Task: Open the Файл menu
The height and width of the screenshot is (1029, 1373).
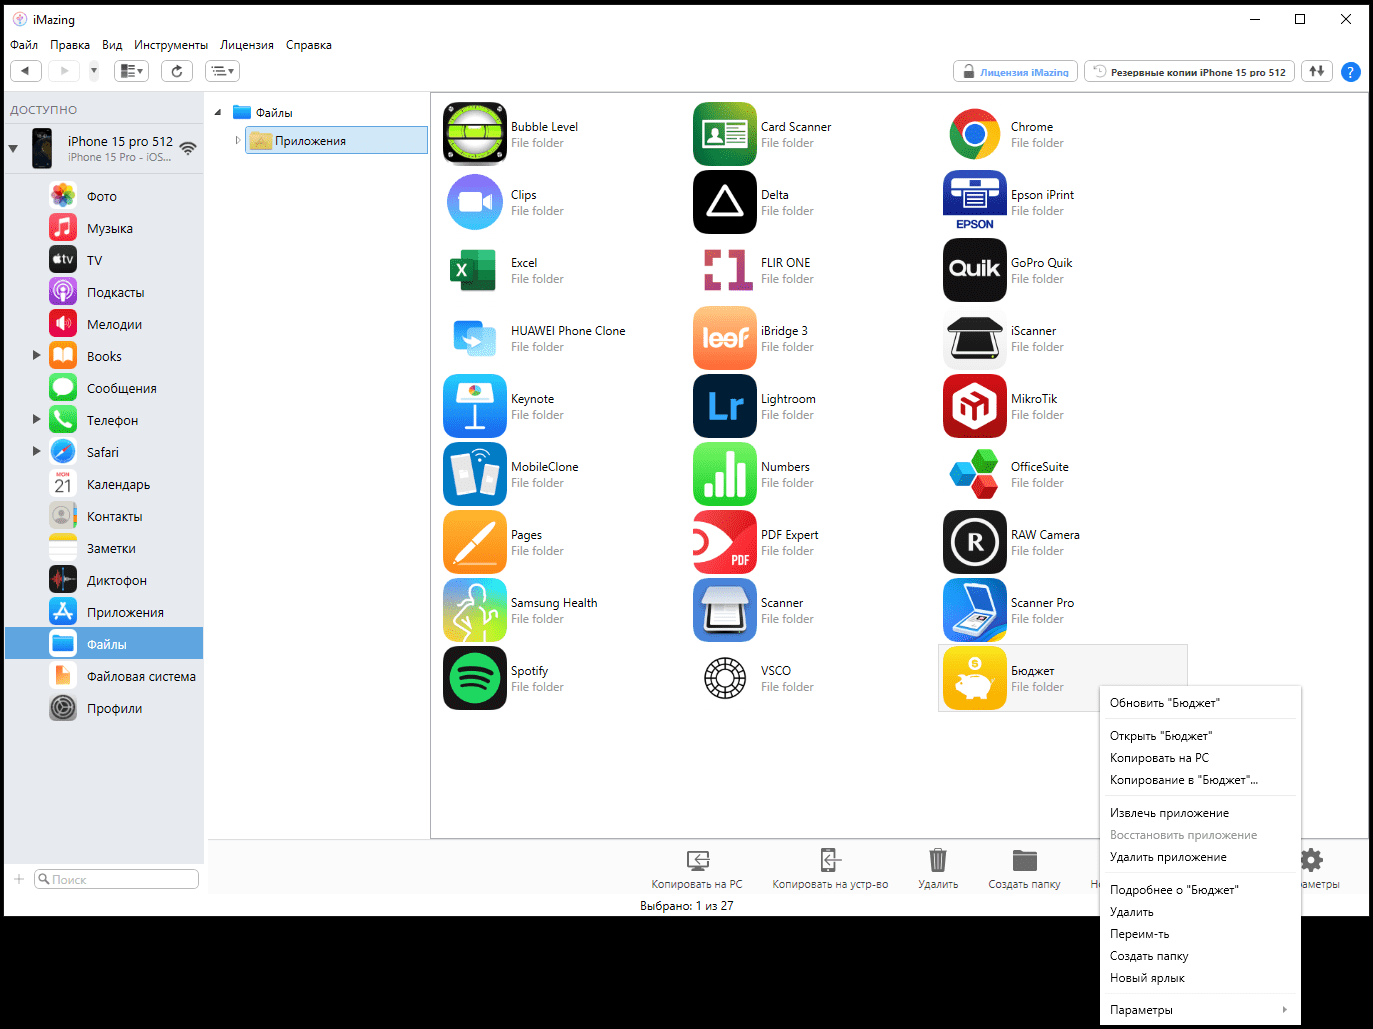Action: pos(24,45)
